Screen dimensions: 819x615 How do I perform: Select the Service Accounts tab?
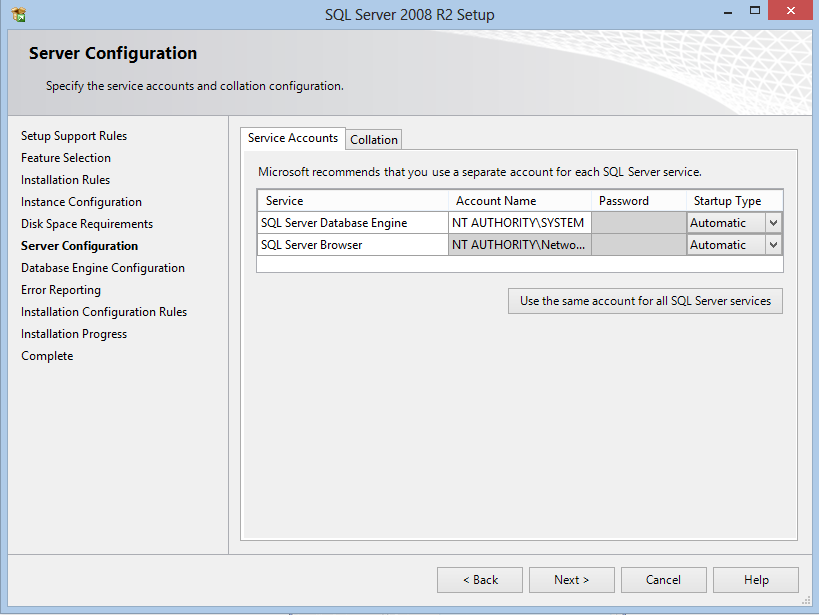(292, 138)
